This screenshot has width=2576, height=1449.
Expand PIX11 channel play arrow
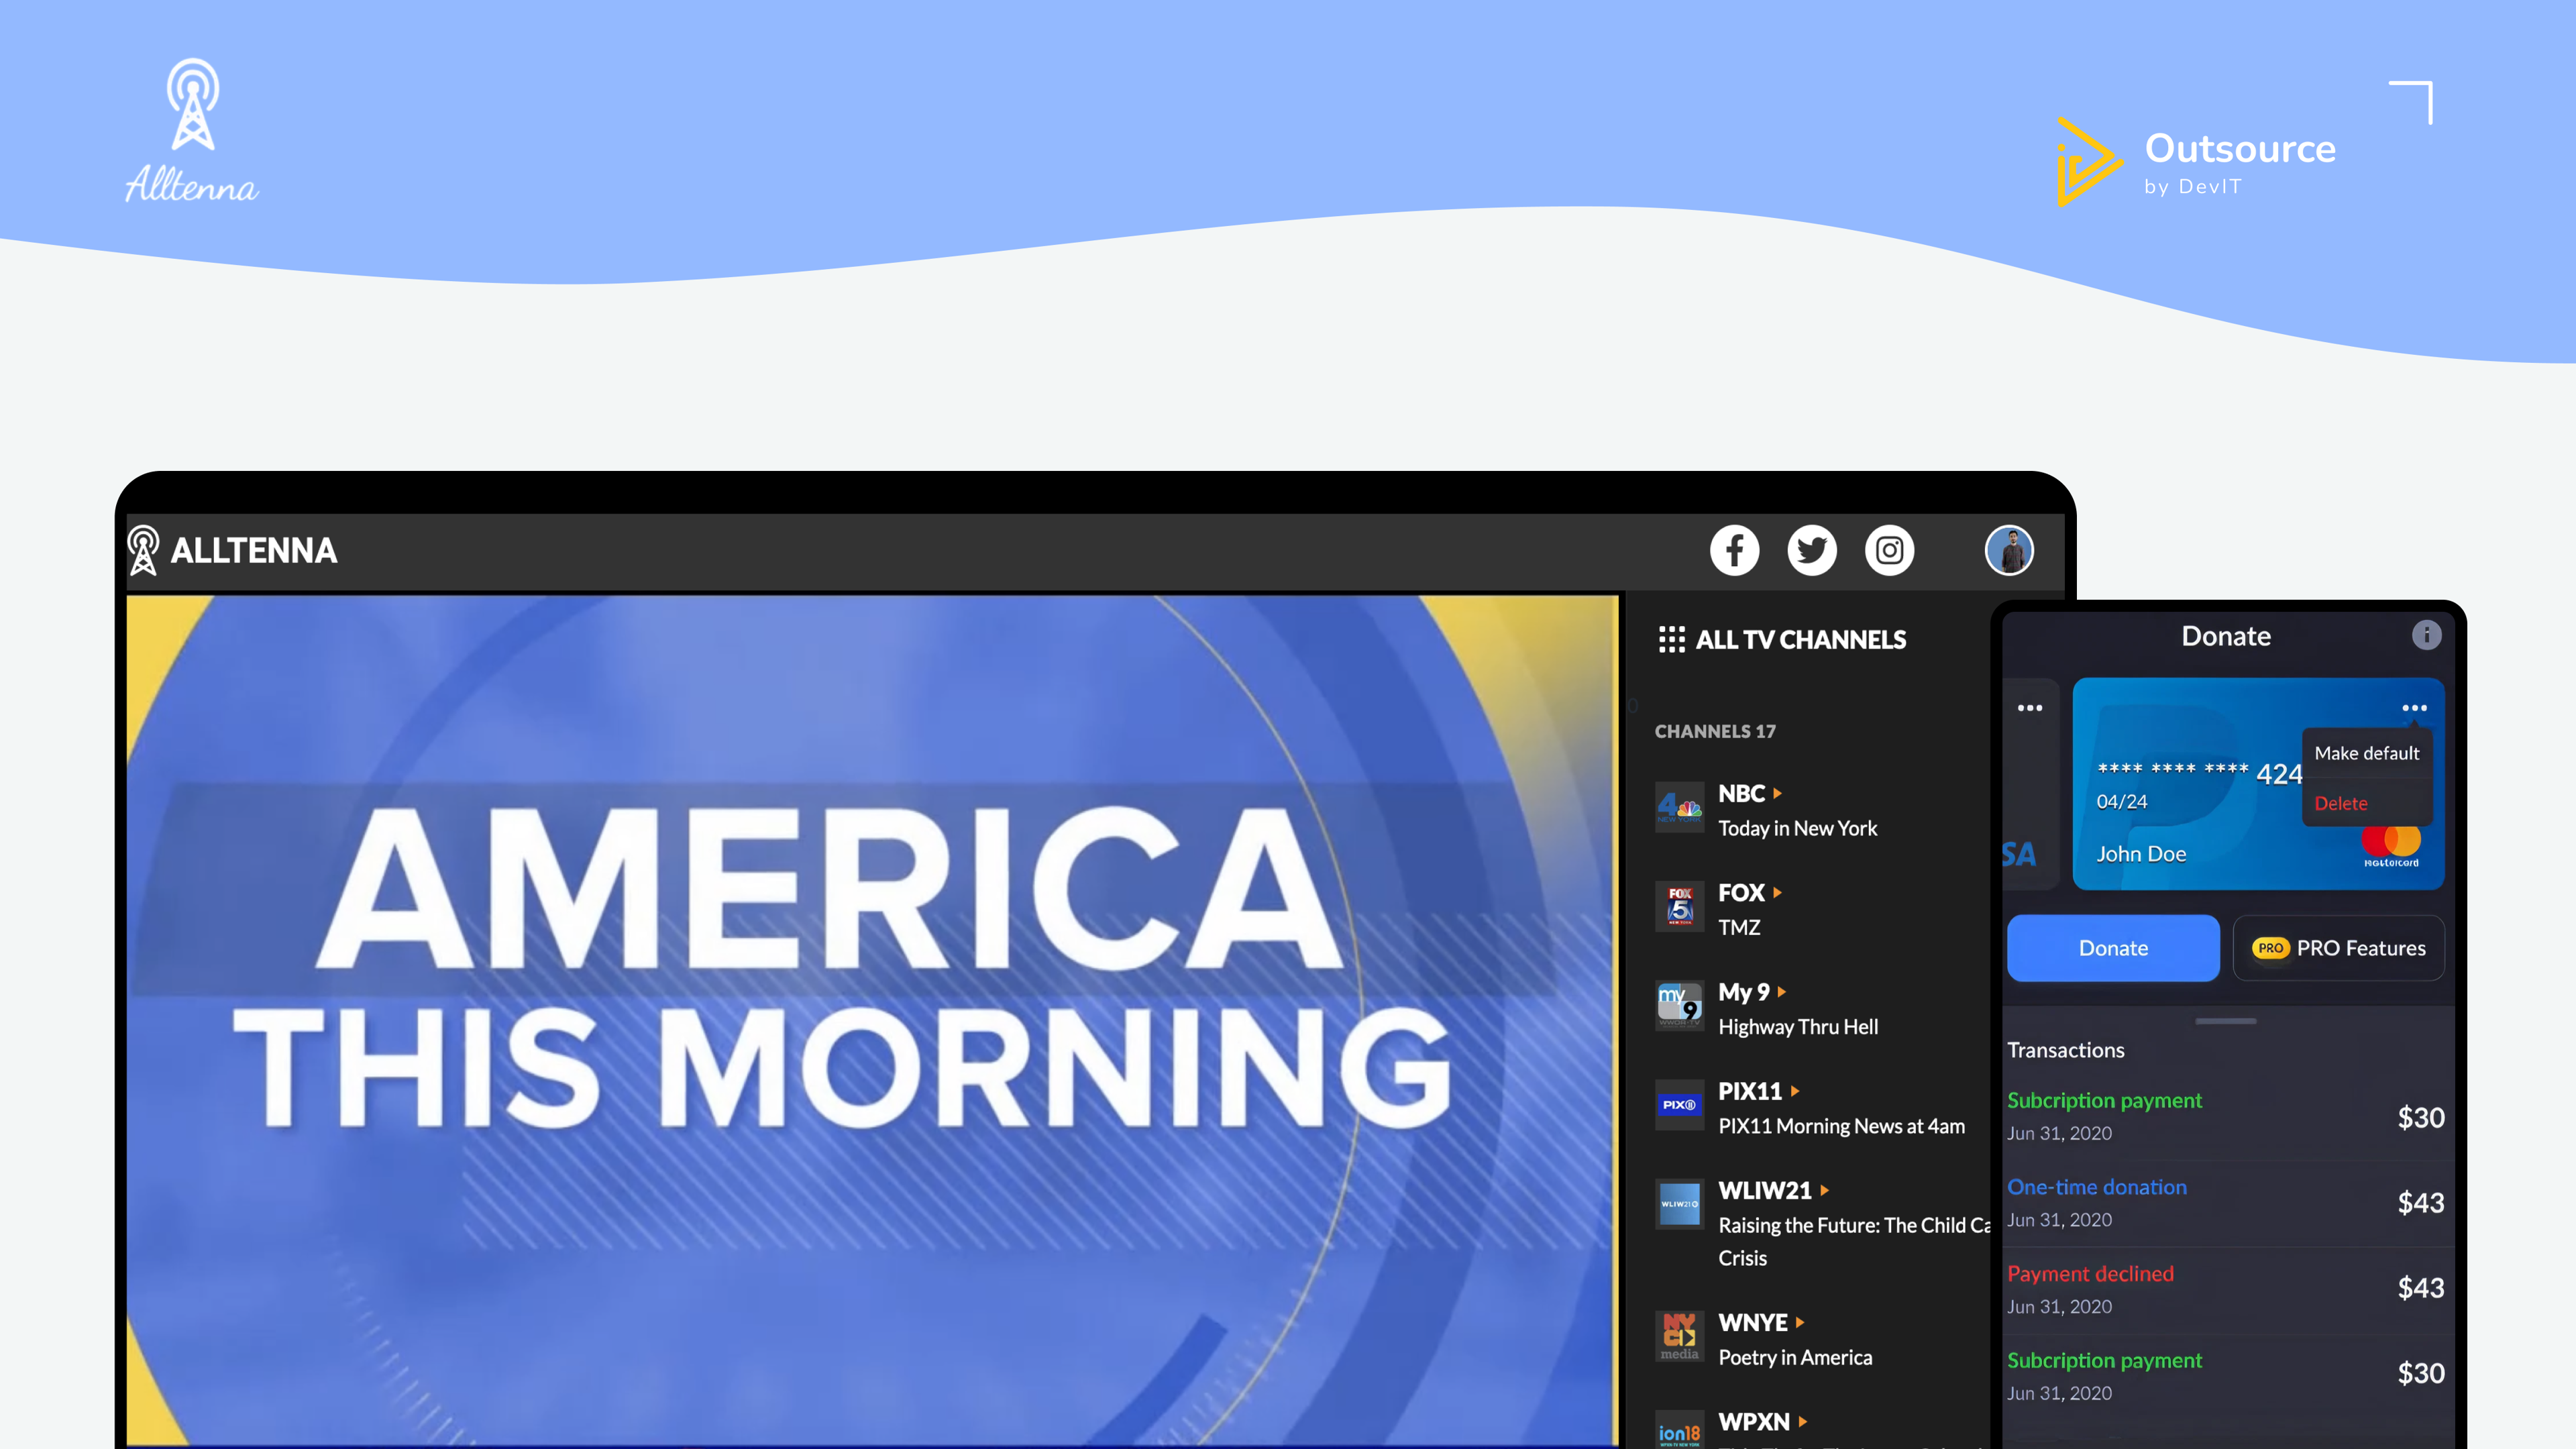(1795, 1091)
